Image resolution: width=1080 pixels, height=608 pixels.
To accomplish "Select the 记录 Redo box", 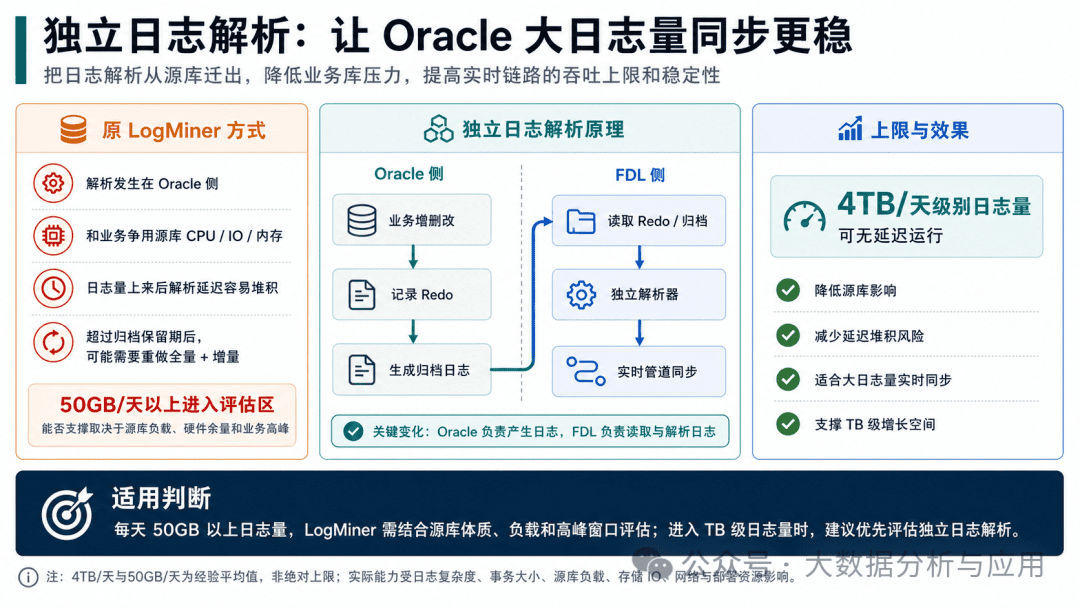I will point(412,295).
